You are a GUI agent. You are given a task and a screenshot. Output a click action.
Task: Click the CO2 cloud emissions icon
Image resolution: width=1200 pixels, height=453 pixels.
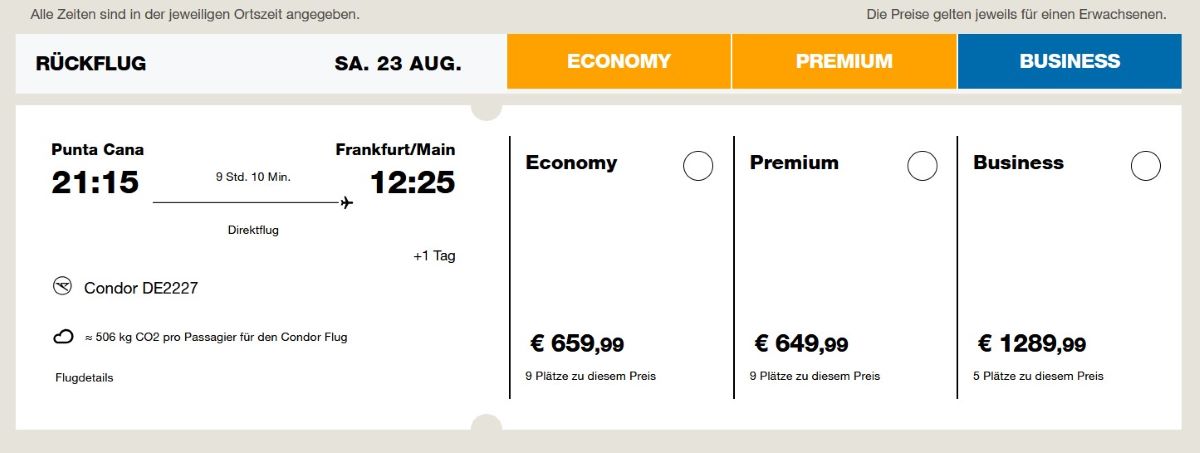(x=63, y=337)
